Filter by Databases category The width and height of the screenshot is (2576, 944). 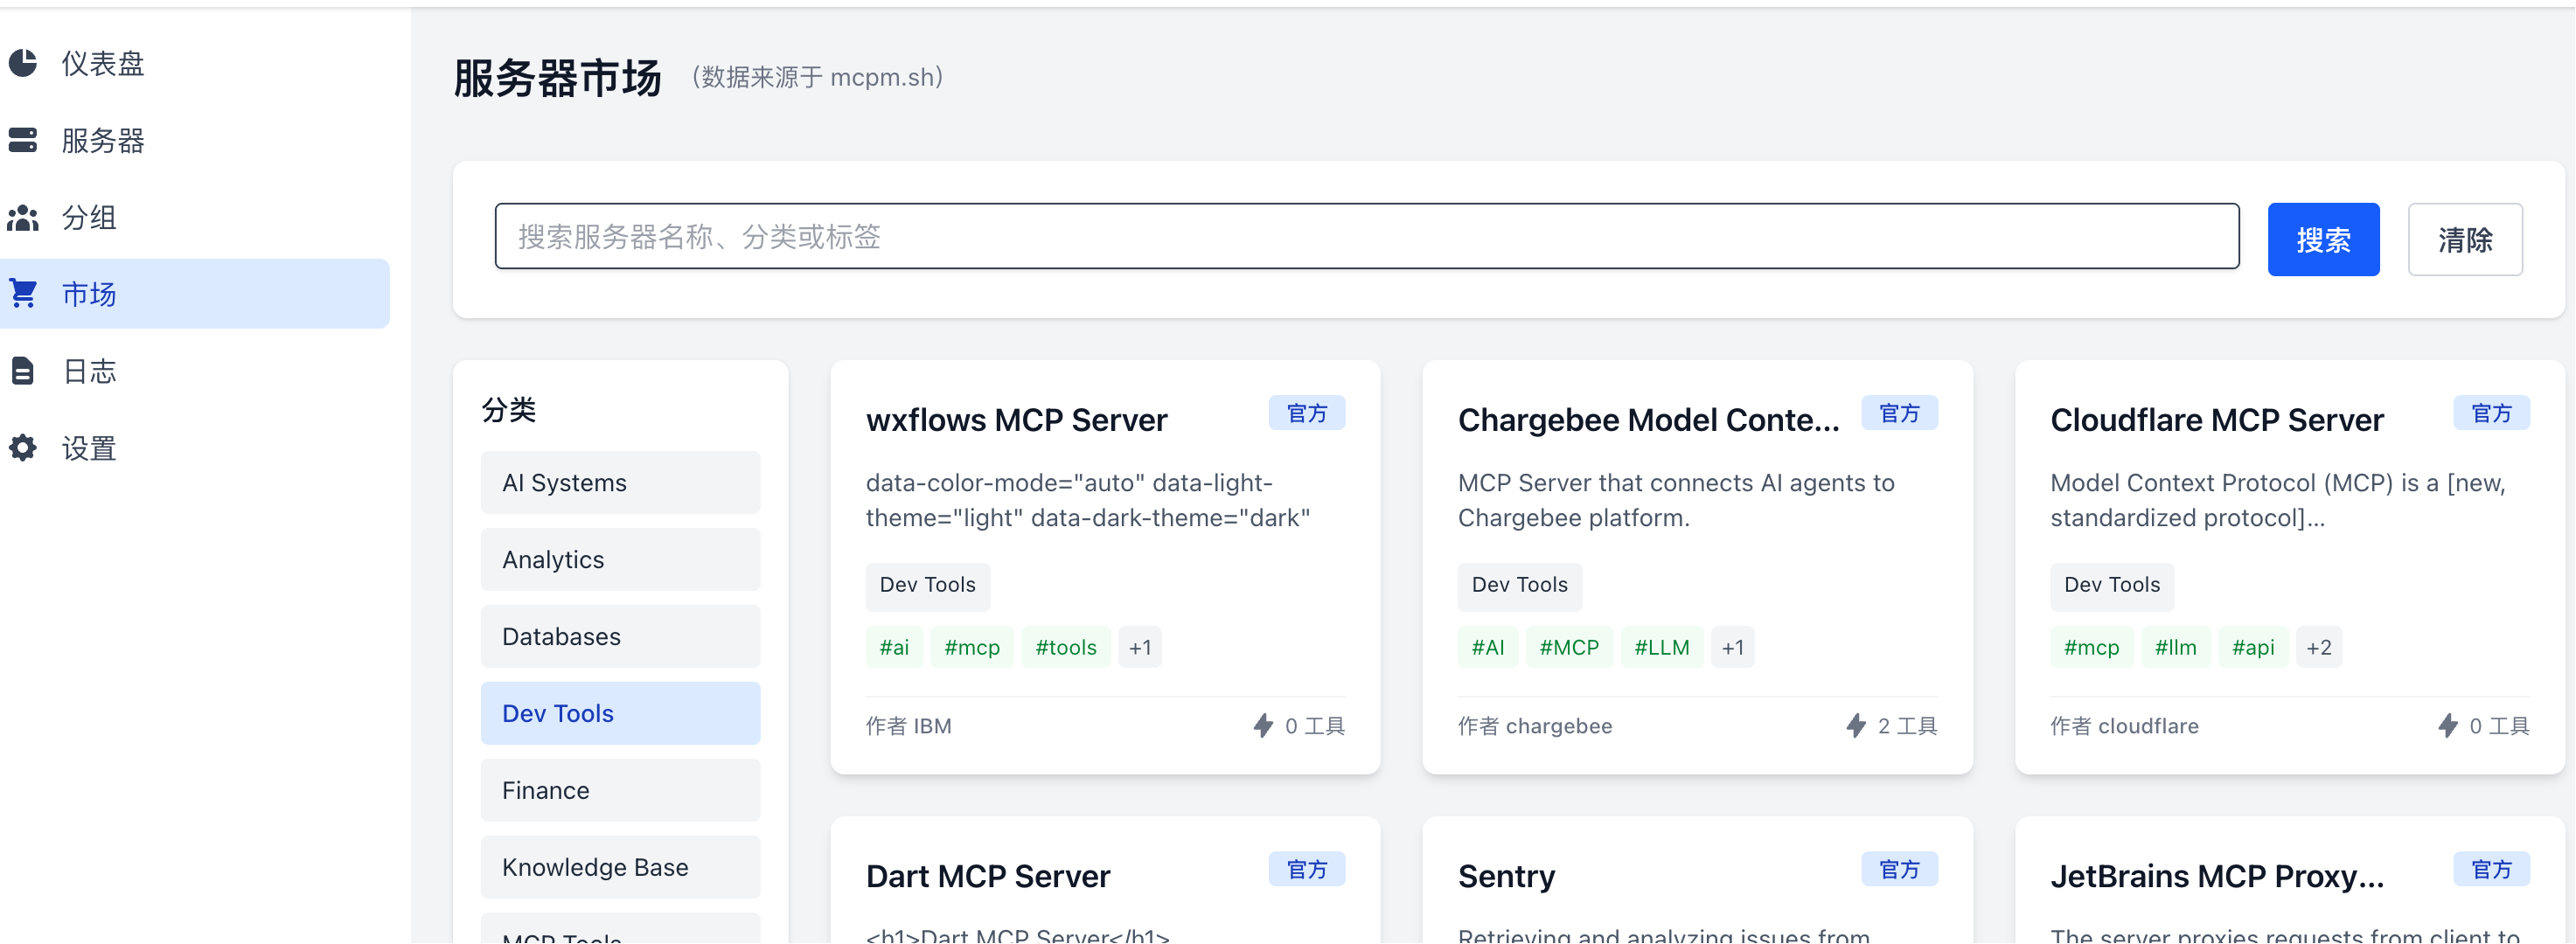[620, 637]
